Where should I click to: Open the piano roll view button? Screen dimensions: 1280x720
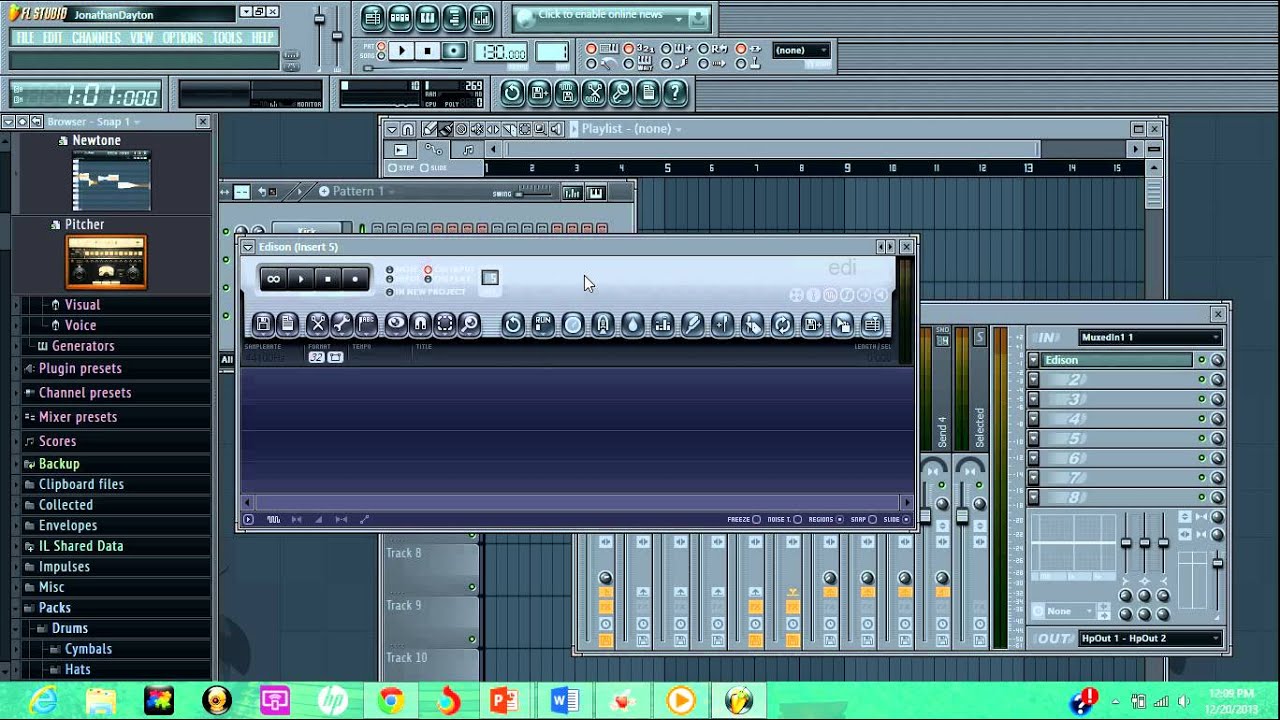427,17
